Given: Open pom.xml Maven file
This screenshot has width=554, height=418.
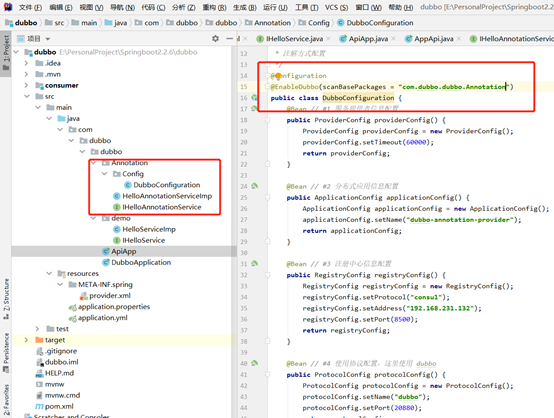Looking at the screenshot, I should coord(54,406).
